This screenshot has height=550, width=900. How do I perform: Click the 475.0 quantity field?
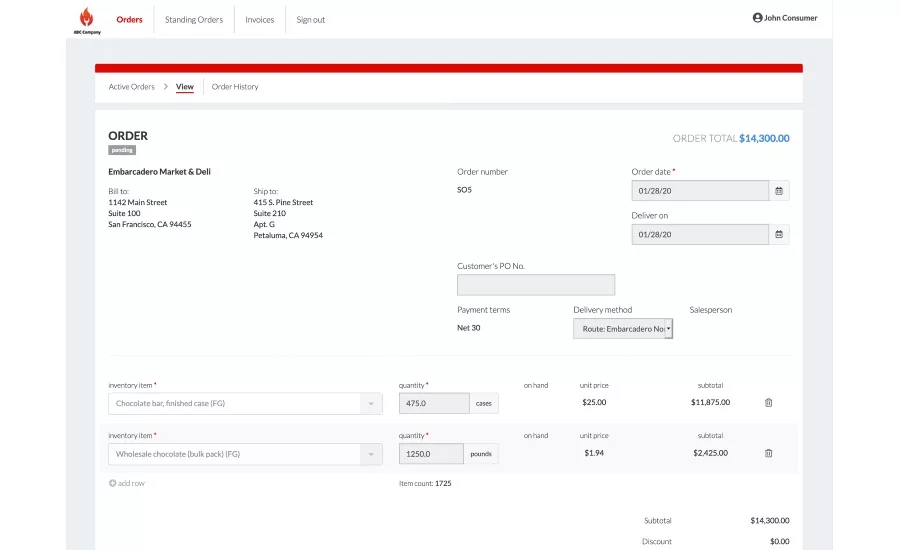(x=434, y=403)
